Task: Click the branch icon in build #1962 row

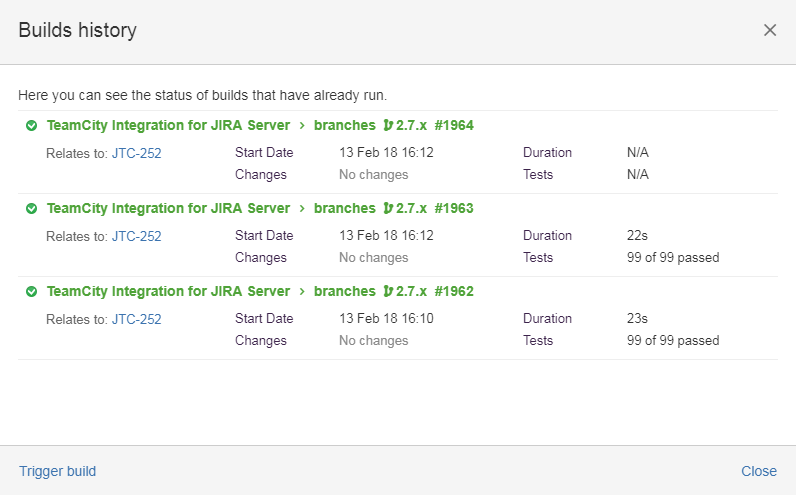Action: point(388,292)
